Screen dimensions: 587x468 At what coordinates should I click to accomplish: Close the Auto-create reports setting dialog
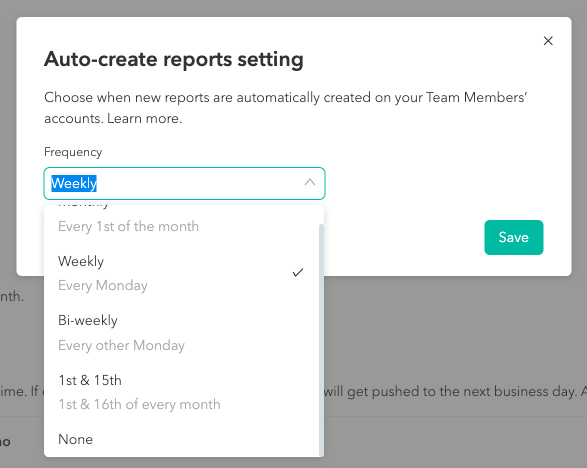[x=548, y=41]
